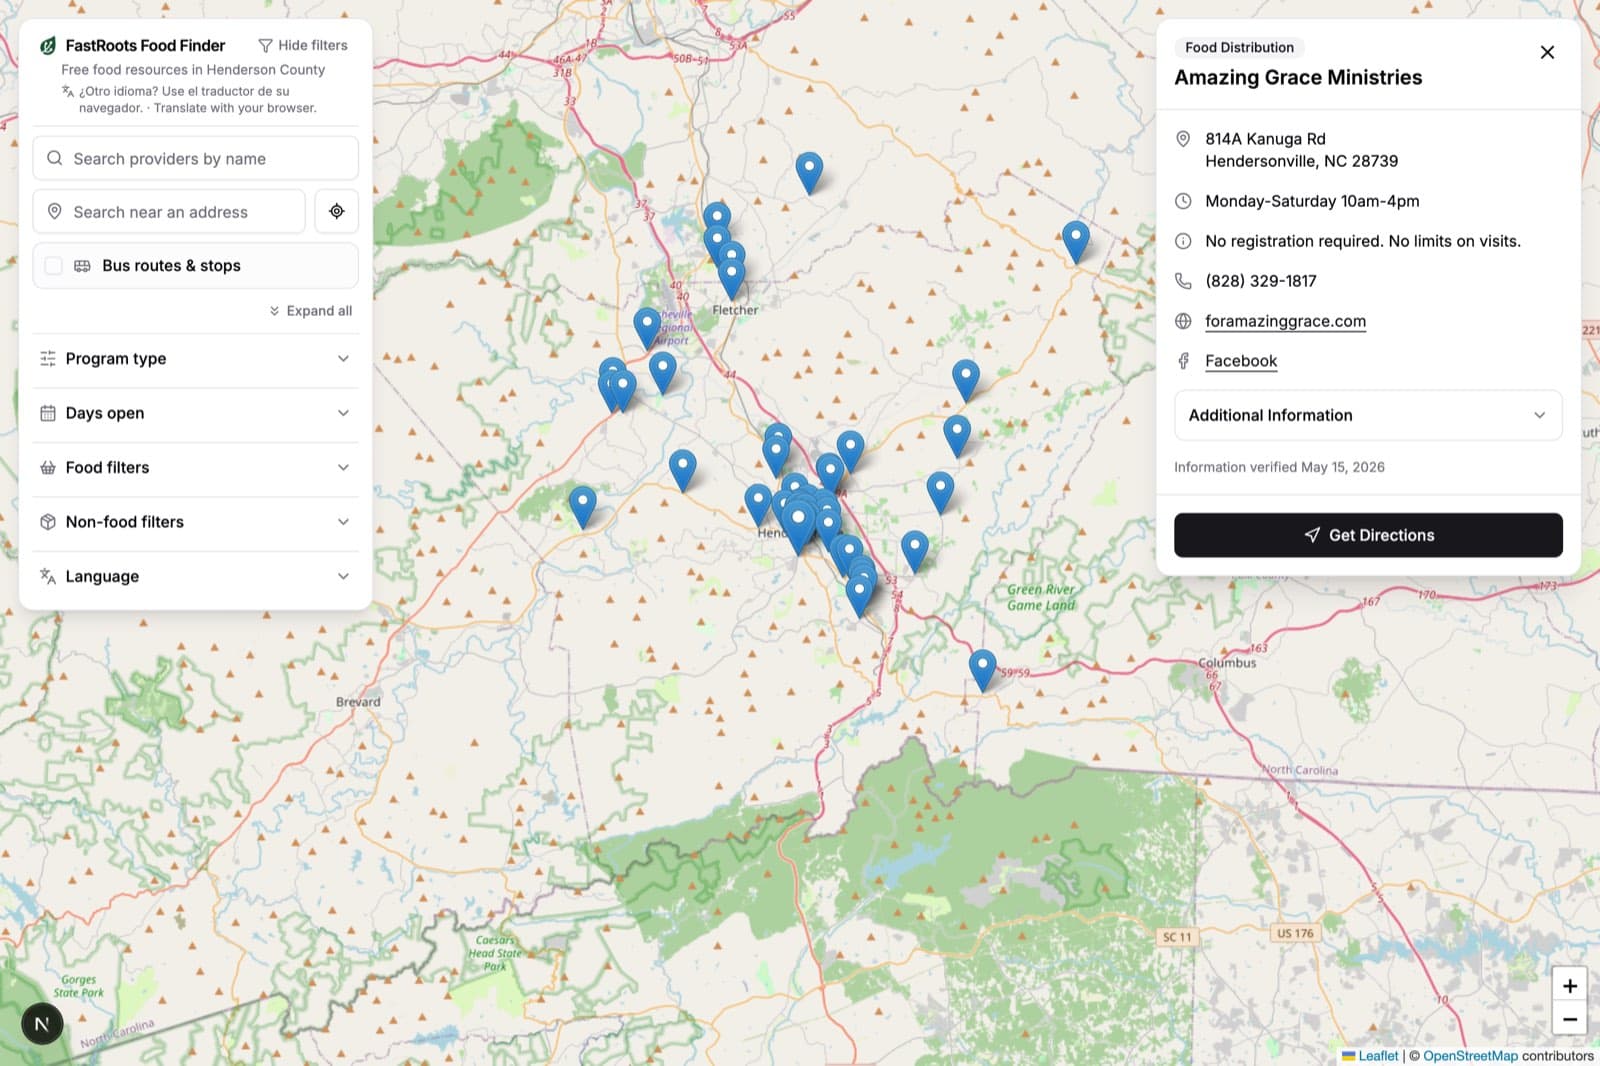Click Expand all filters
1600x1066 pixels.
(x=310, y=311)
